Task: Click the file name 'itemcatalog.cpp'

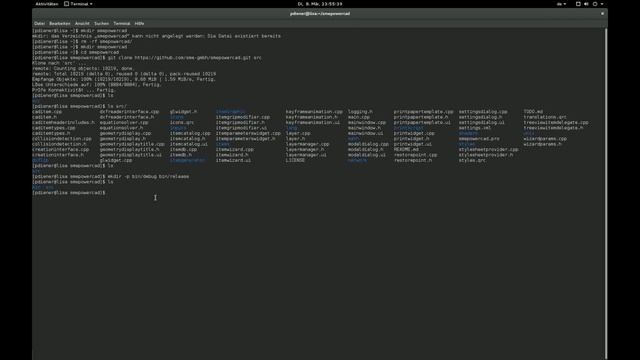Action: (x=190, y=133)
